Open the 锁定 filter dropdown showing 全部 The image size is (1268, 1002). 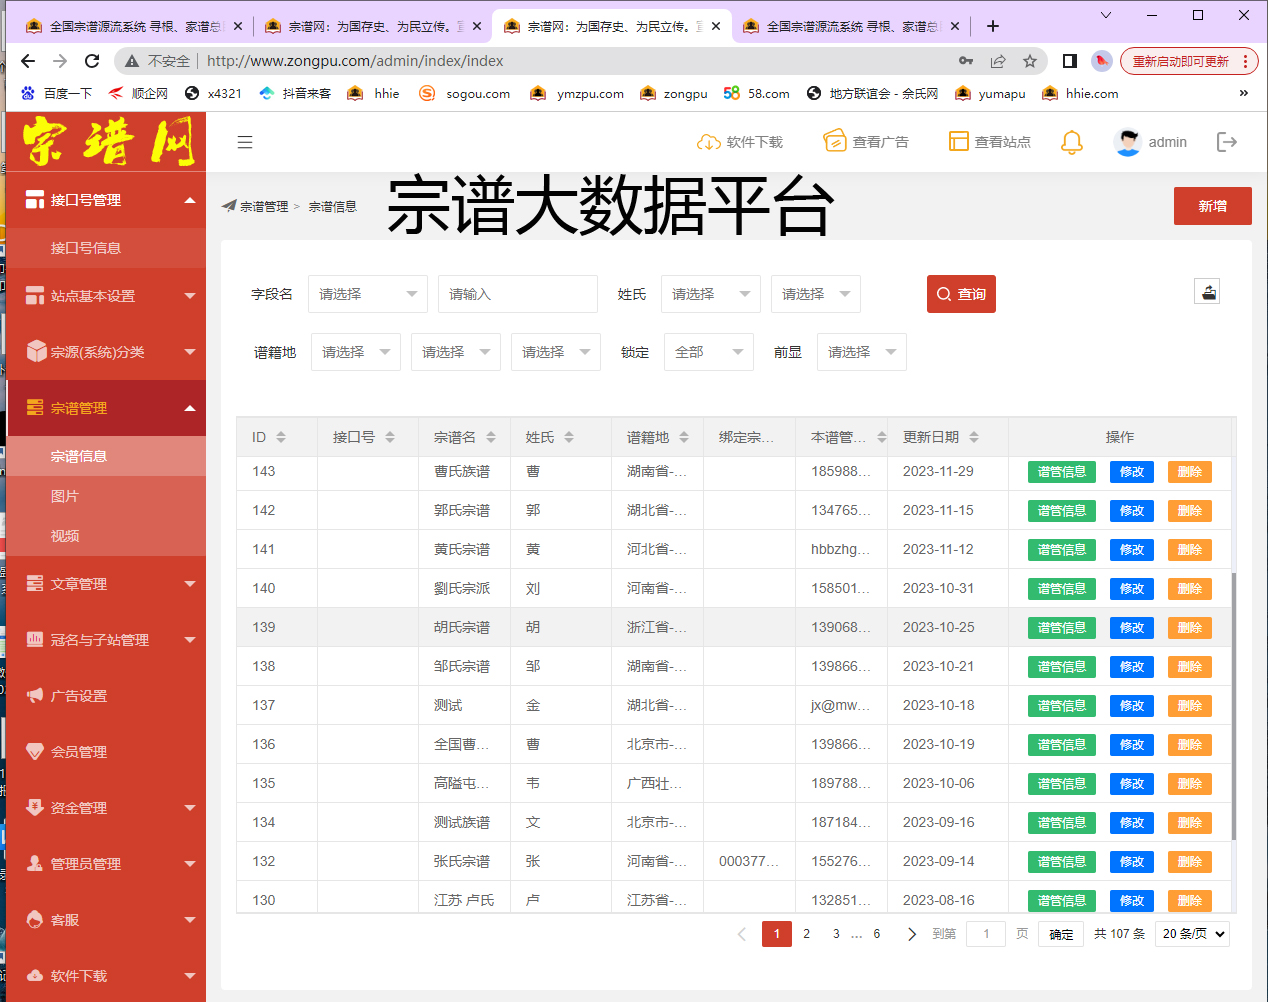coord(708,351)
